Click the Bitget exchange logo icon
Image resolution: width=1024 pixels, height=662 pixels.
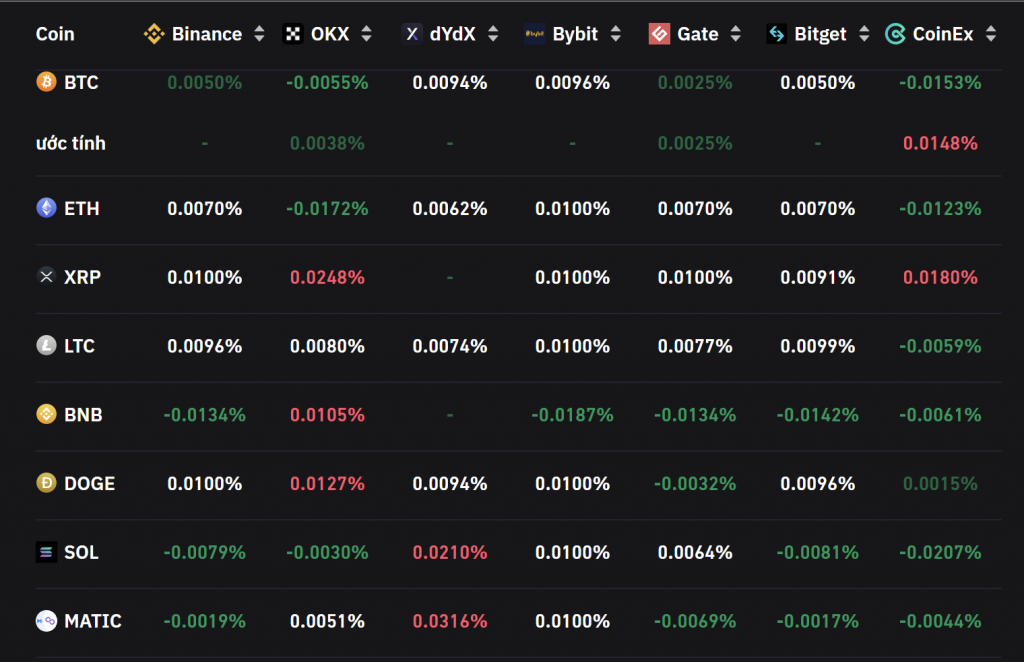click(x=776, y=34)
